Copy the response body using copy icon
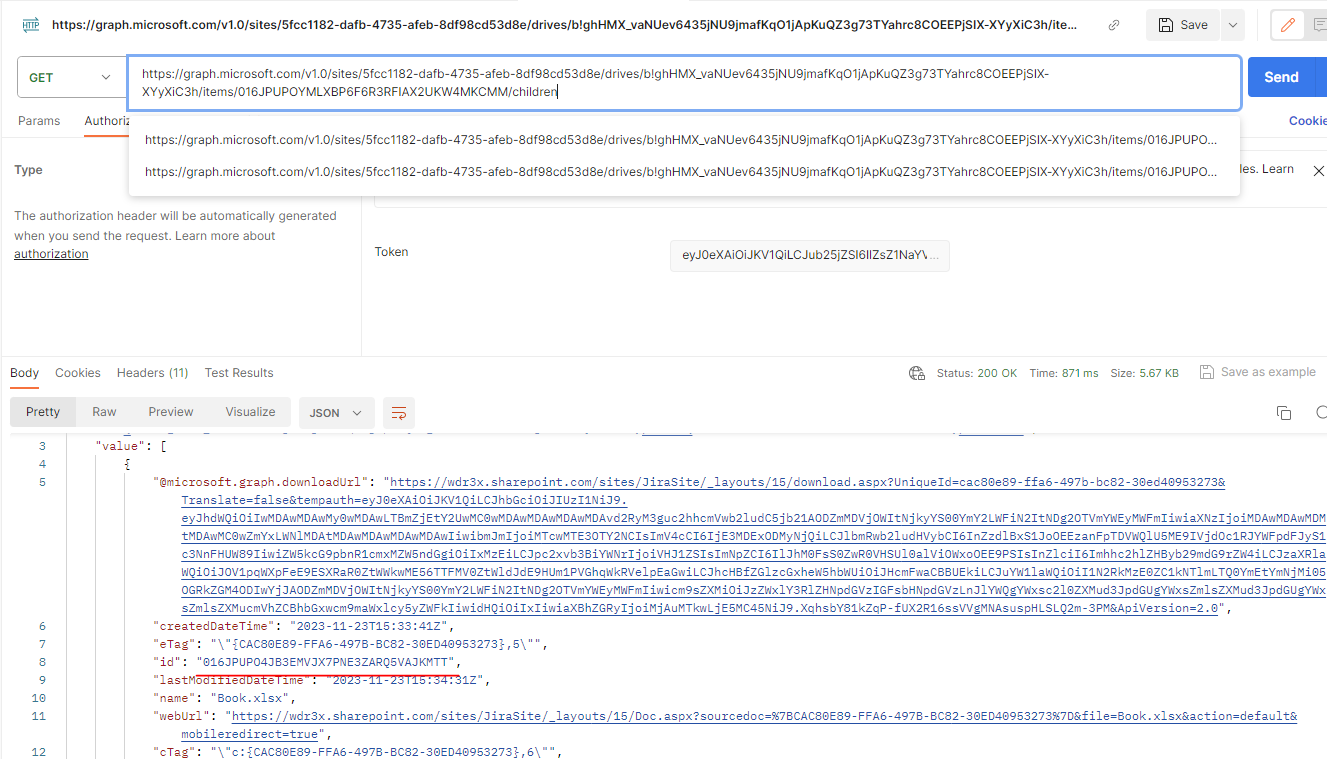 click(x=1283, y=412)
